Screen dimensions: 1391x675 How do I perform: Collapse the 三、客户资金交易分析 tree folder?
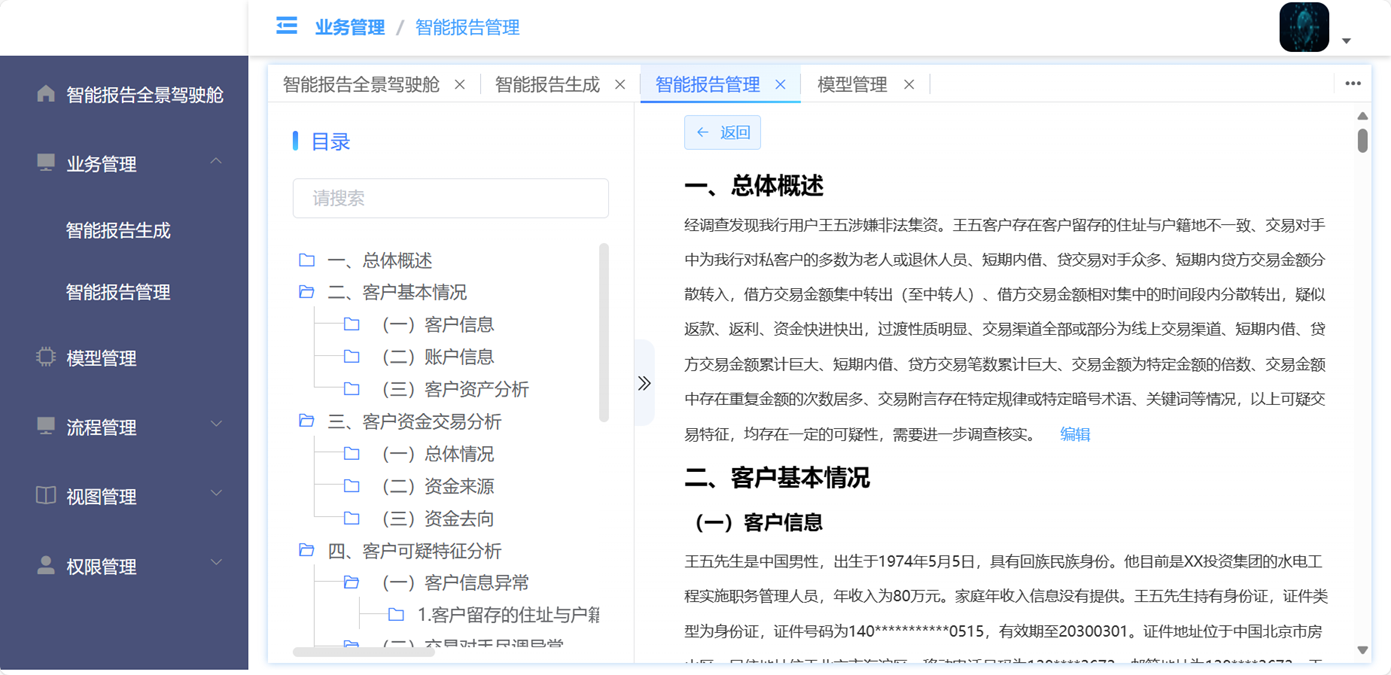click(x=307, y=421)
